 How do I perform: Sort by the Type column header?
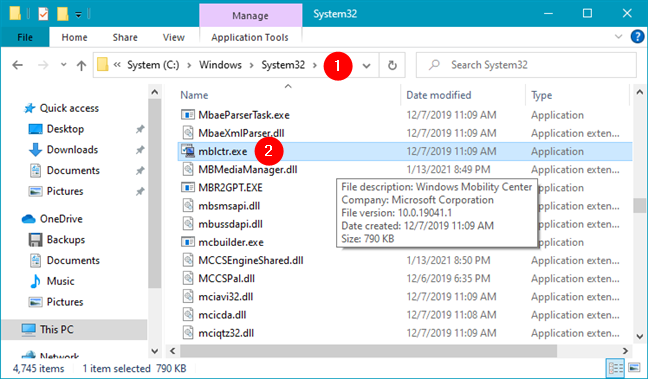541,95
